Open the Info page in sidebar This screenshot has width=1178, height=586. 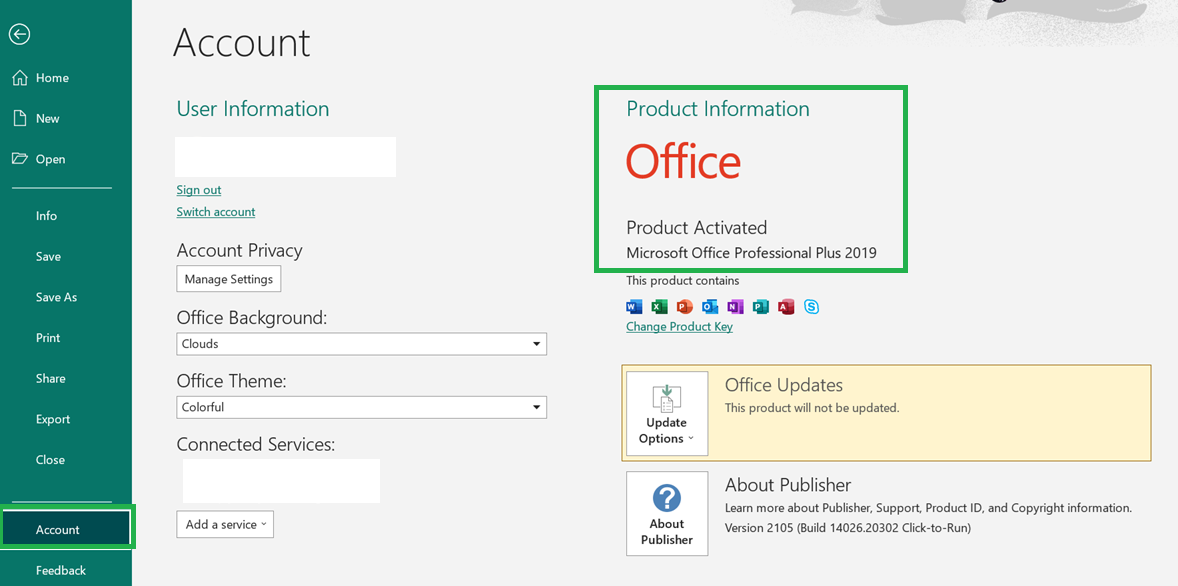[x=47, y=216]
